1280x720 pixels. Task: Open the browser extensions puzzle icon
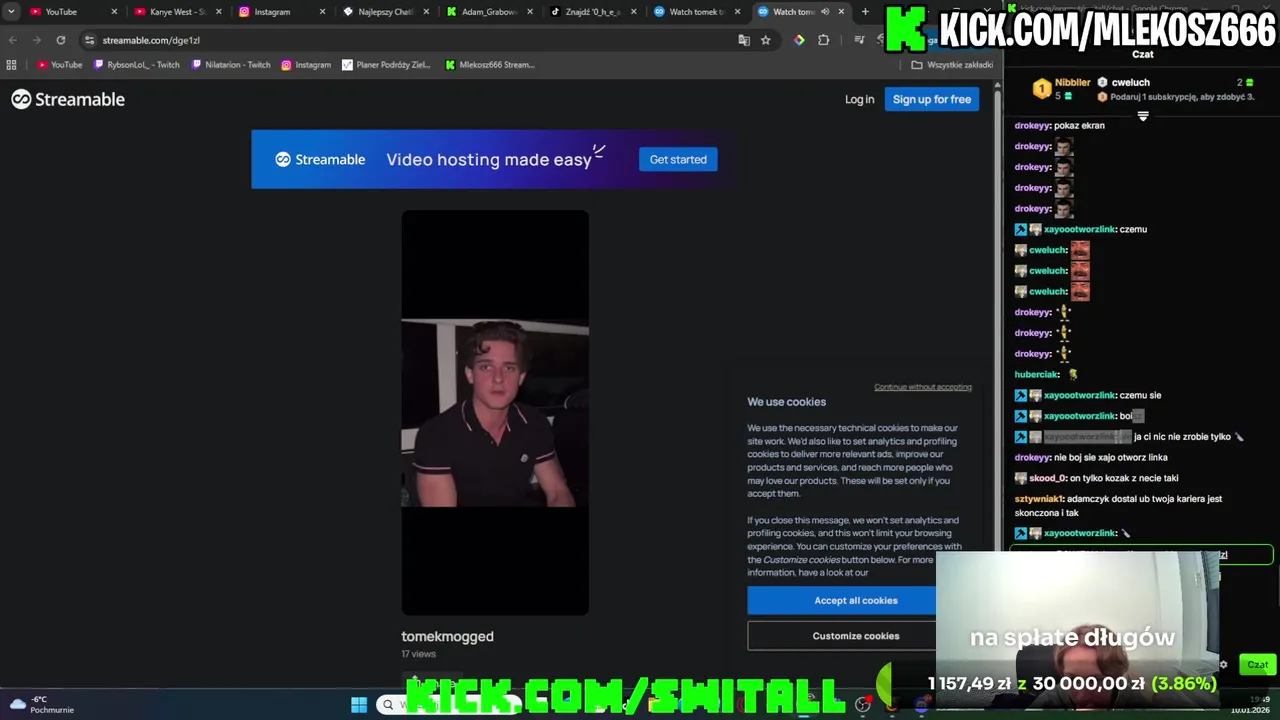coord(823,40)
